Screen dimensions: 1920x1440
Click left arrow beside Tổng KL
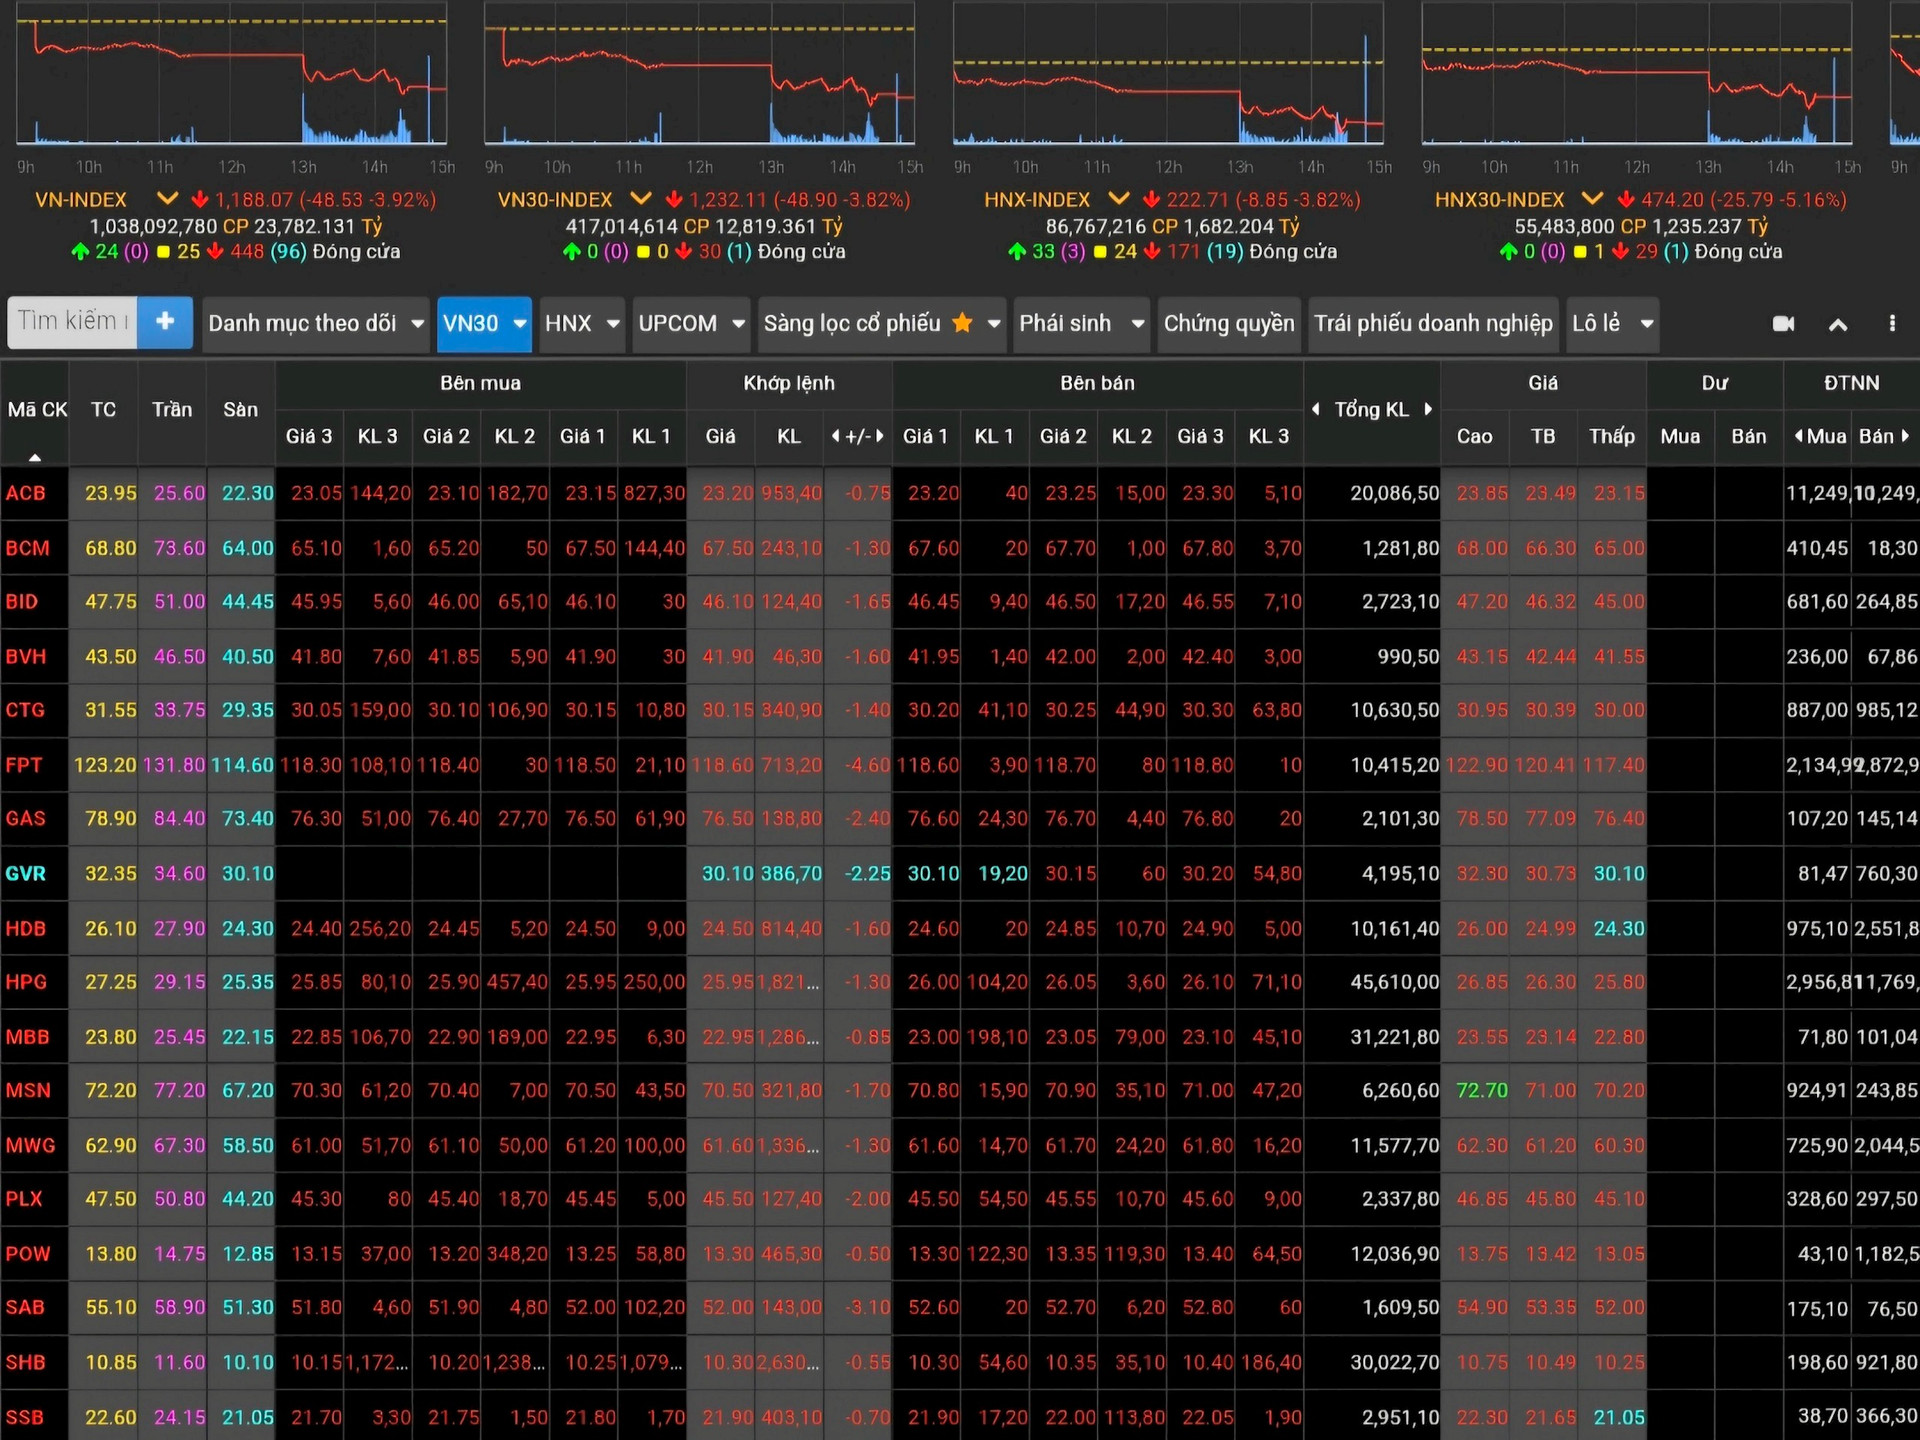point(1316,409)
